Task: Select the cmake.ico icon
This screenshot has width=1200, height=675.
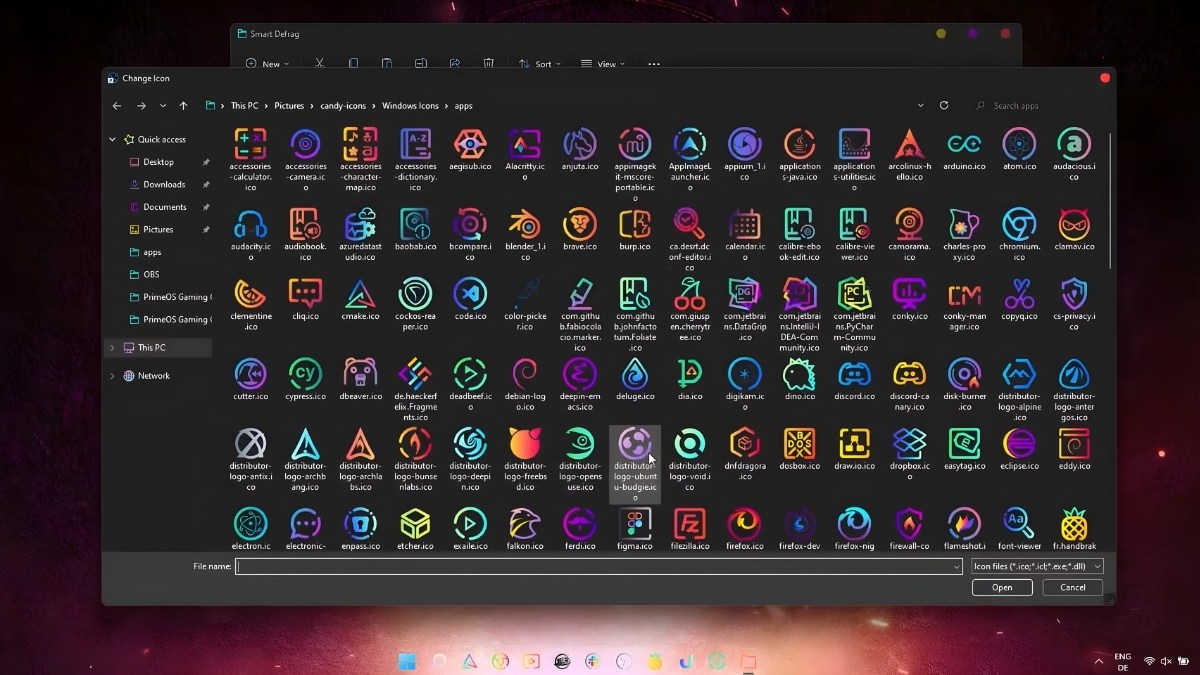Action: [x=360, y=300]
